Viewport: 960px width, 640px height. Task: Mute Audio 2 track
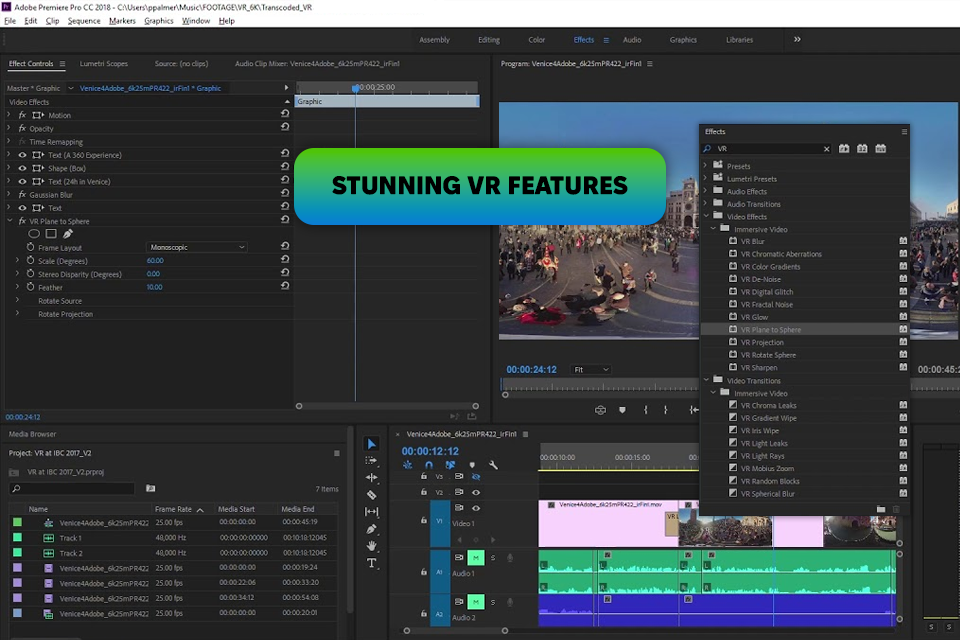(476, 601)
